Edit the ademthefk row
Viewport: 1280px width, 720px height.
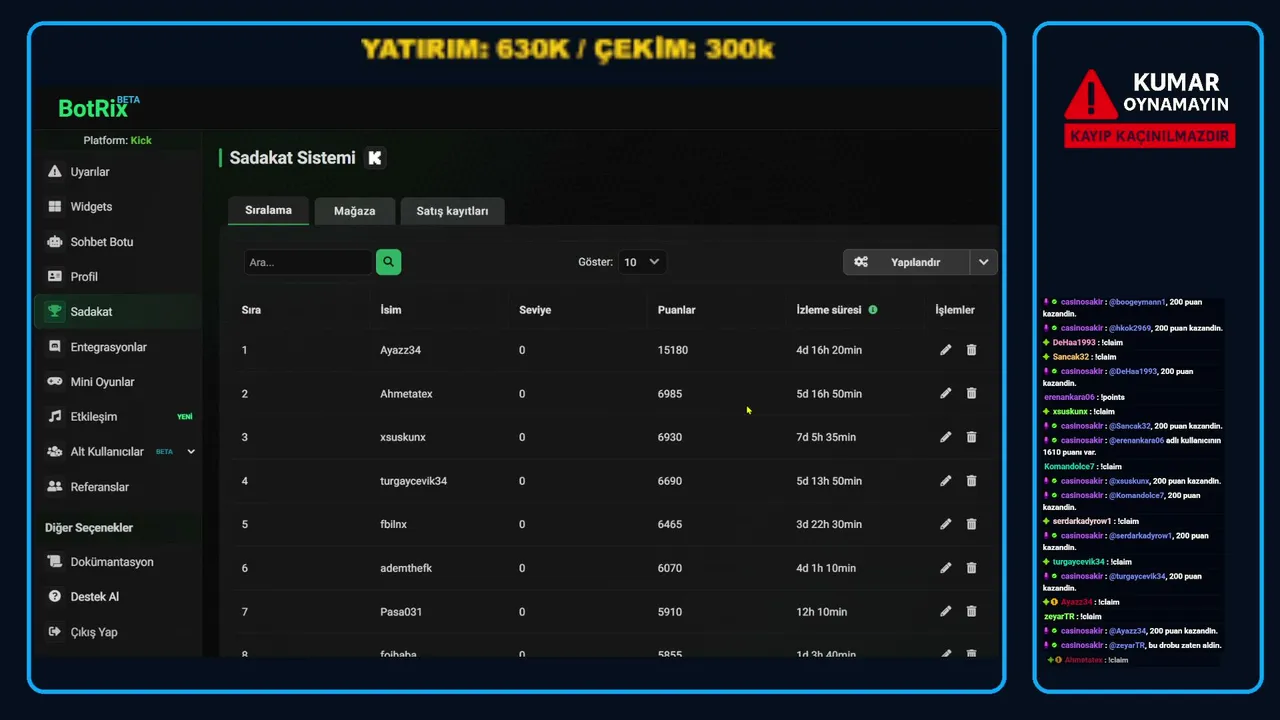[x=946, y=568]
